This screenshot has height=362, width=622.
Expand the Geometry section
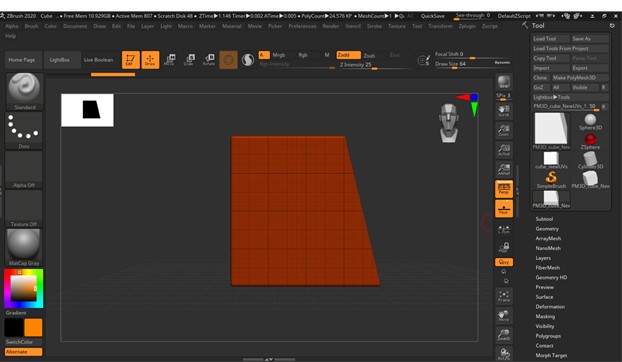tap(547, 229)
